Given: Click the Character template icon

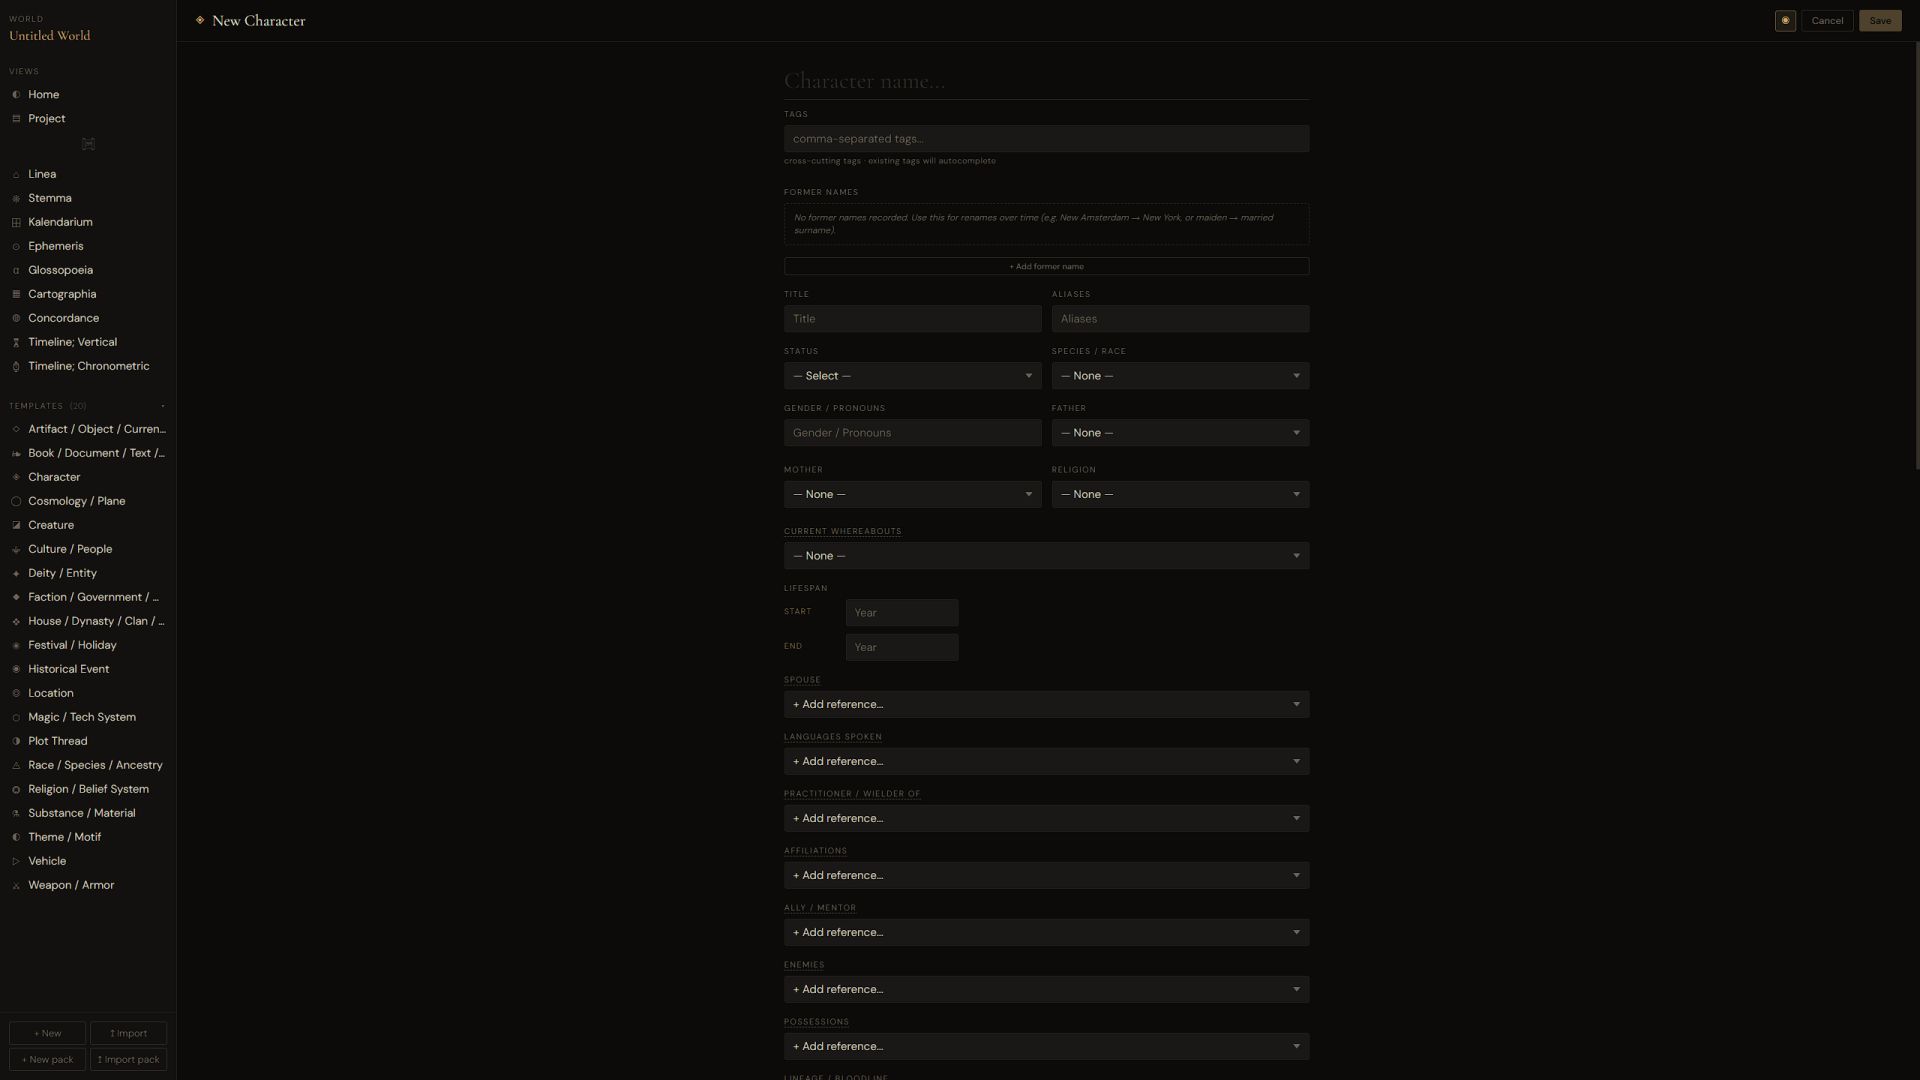Looking at the screenshot, I should [16, 478].
